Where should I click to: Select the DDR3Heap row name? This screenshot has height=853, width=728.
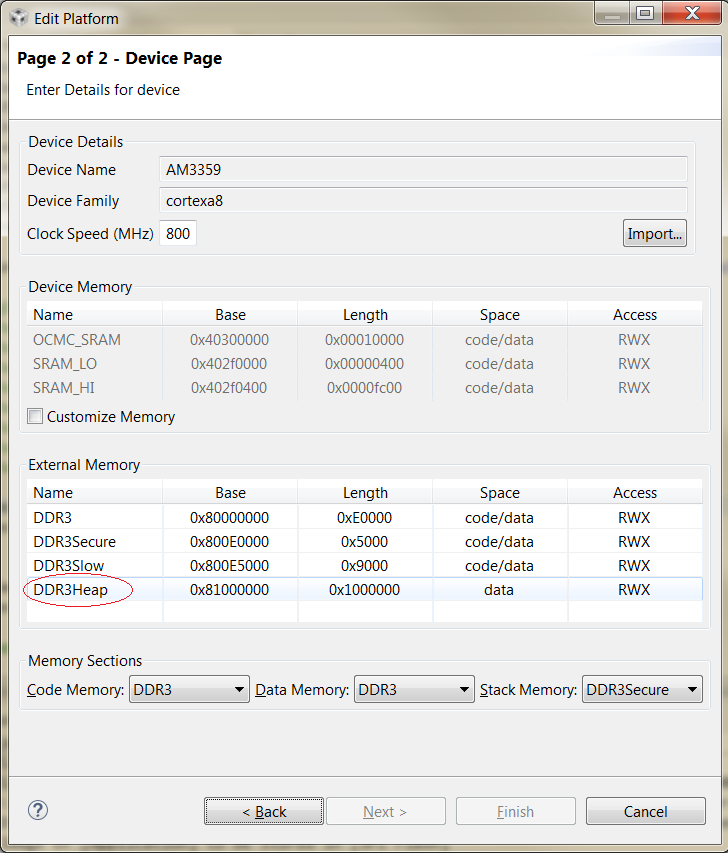pyautogui.click(x=70, y=590)
